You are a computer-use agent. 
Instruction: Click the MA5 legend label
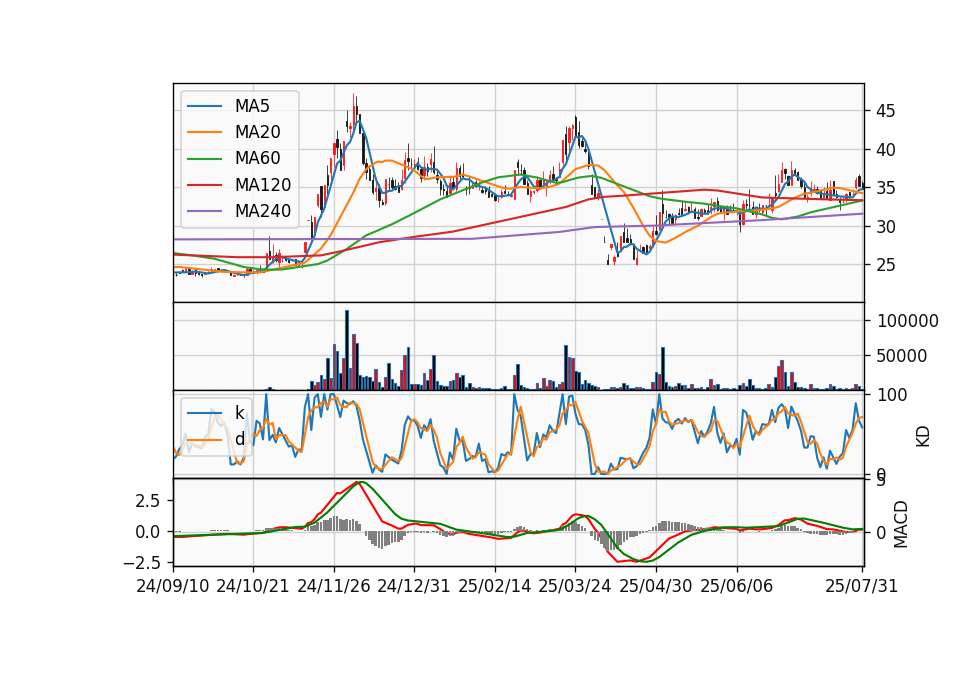tap(252, 106)
